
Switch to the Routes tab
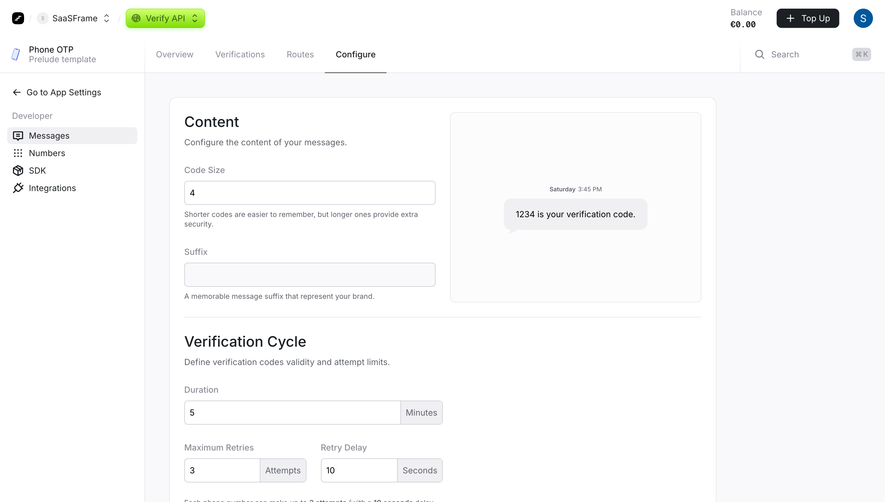click(300, 54)
